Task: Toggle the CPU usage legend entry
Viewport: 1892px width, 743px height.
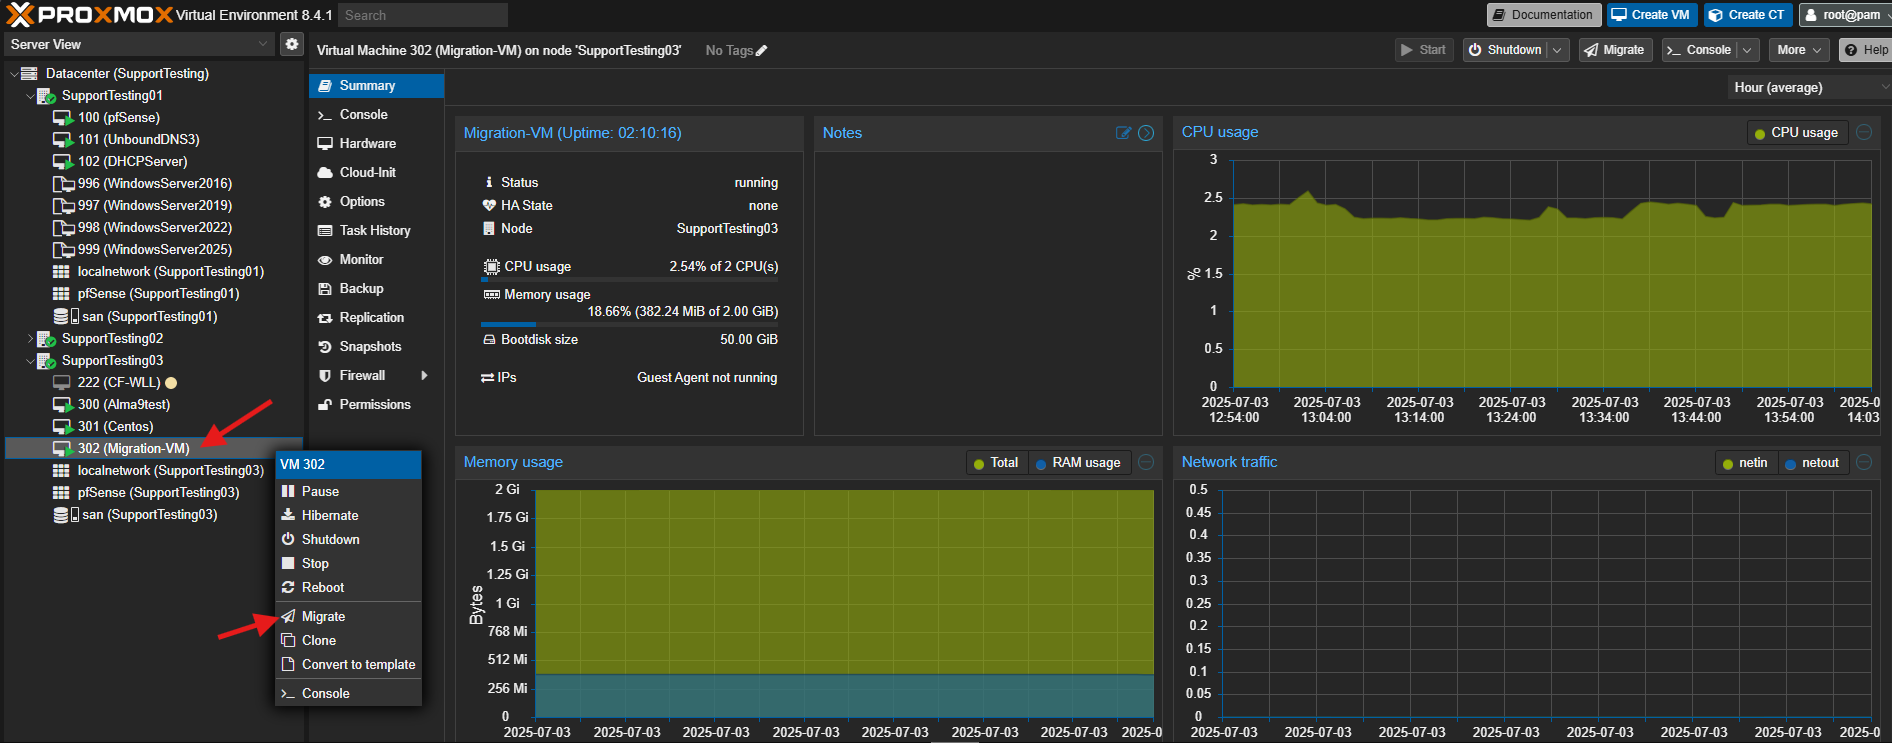Action: pos(1796,133)
